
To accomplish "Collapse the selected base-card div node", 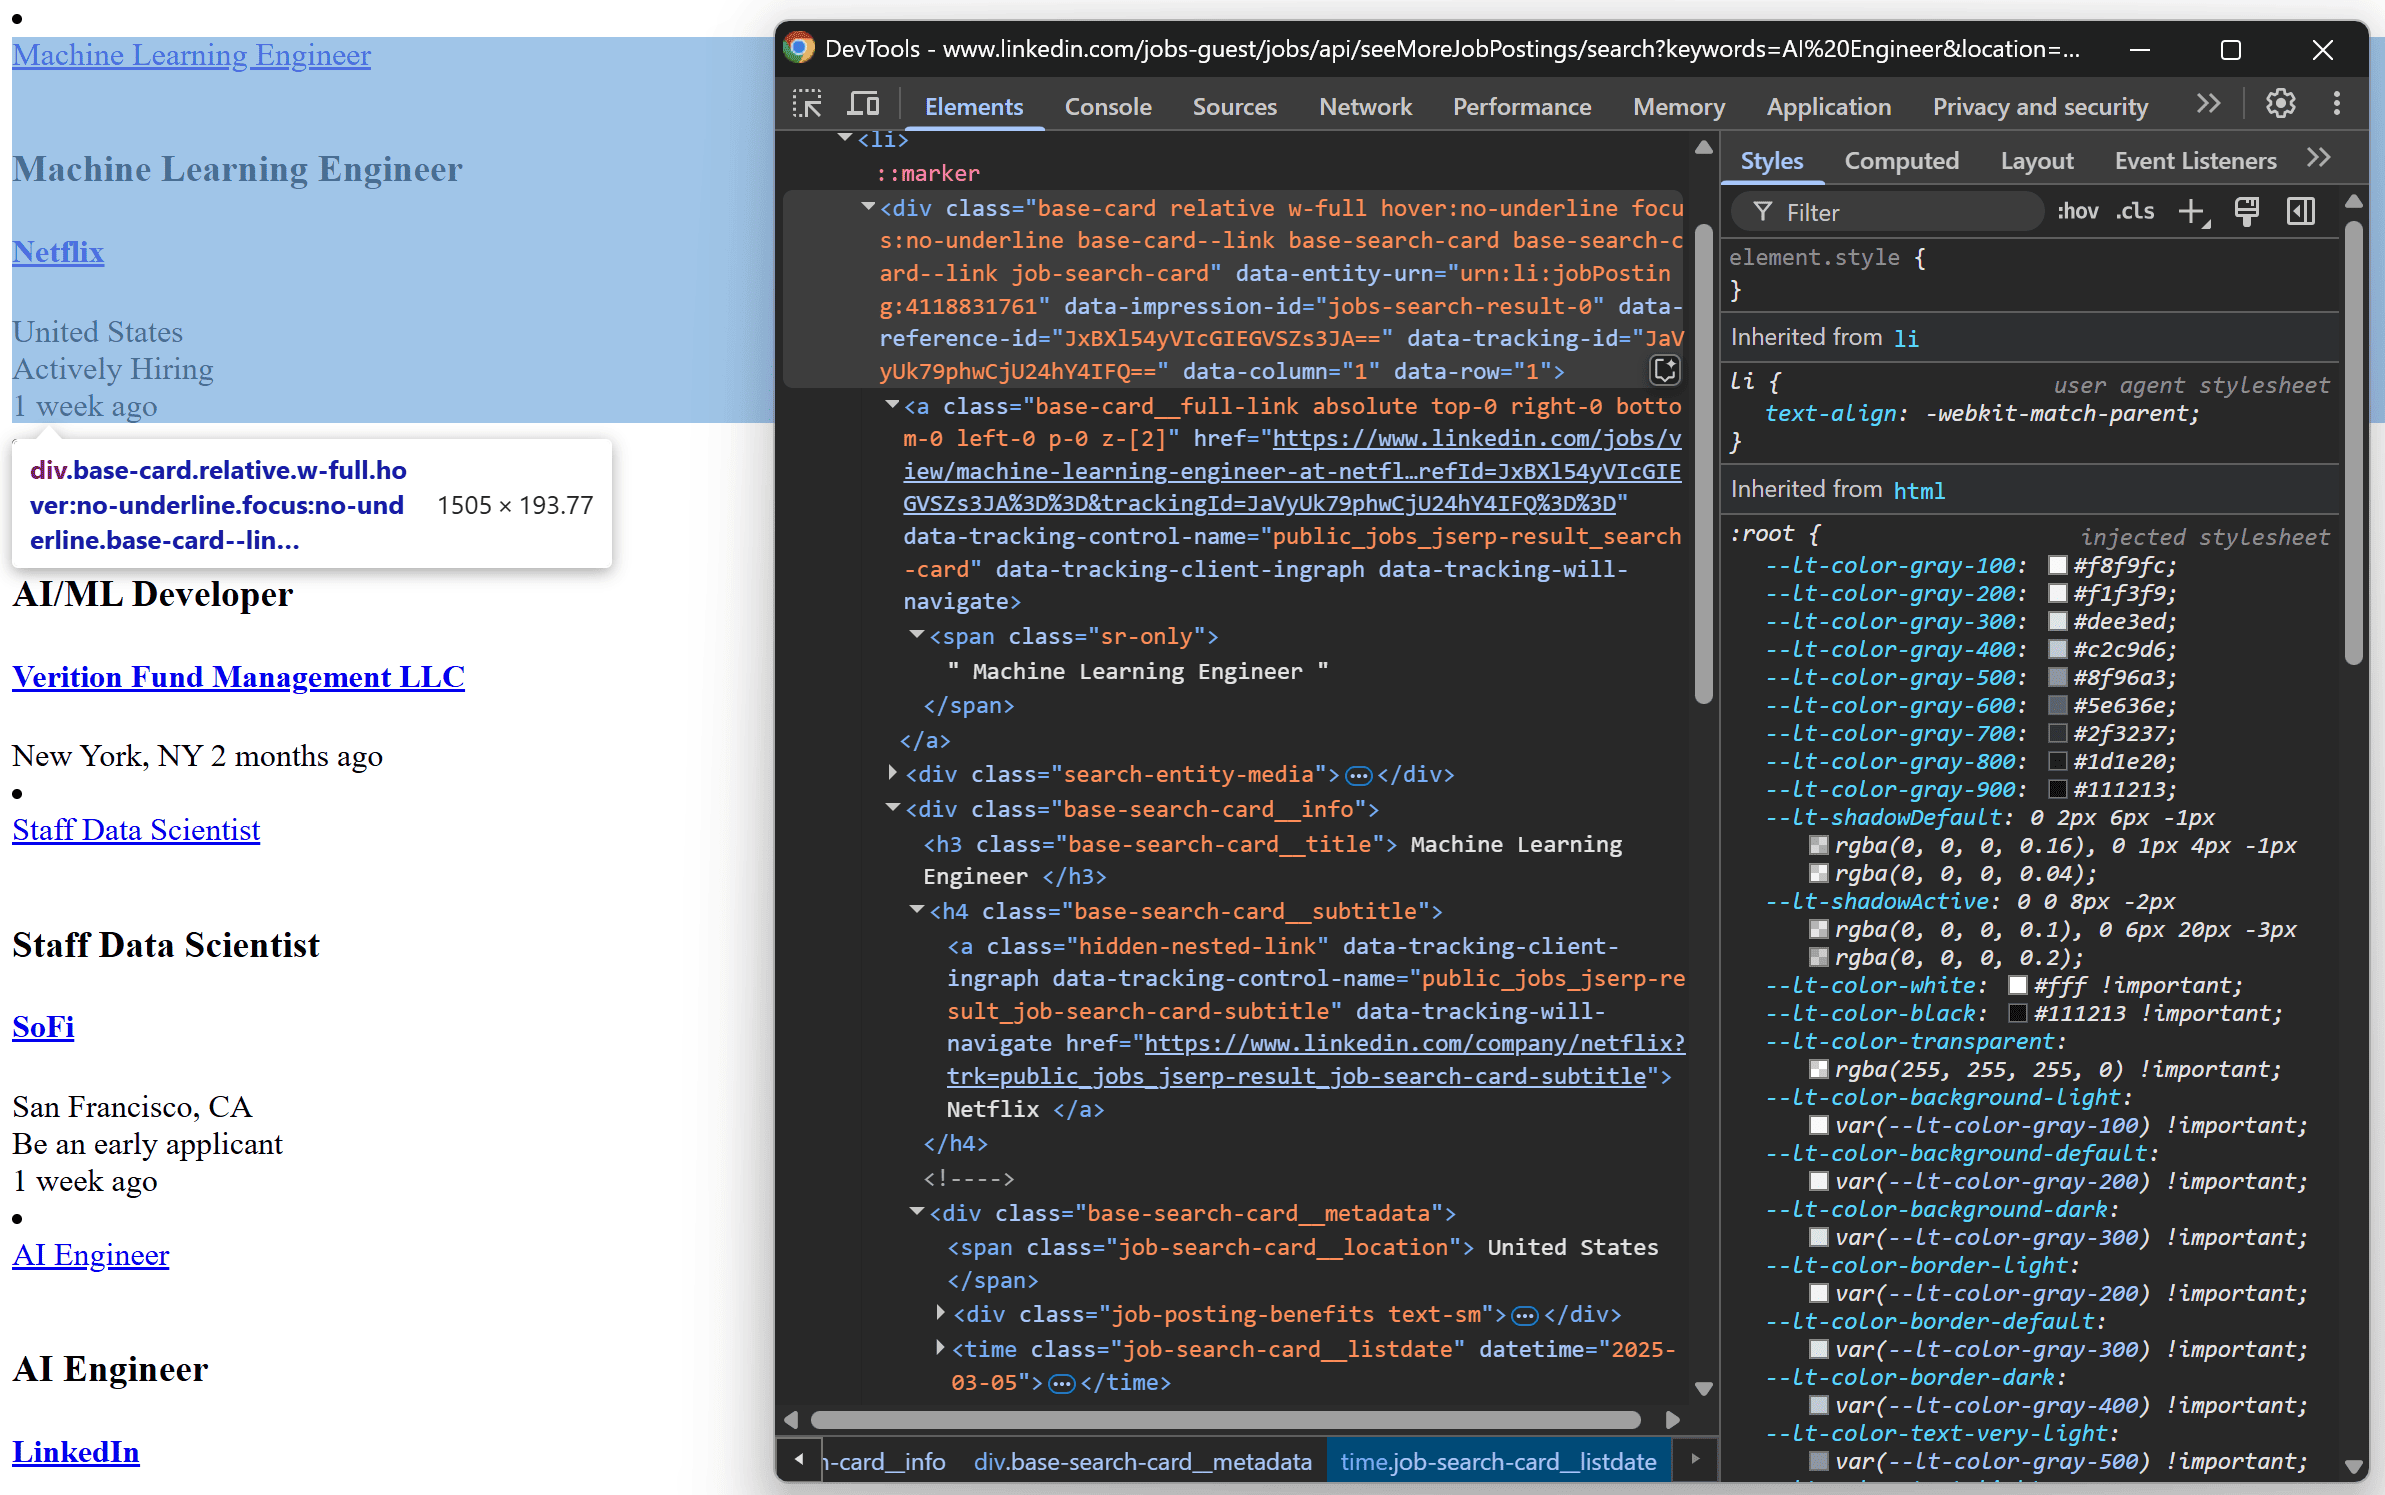I will [866, 207].
